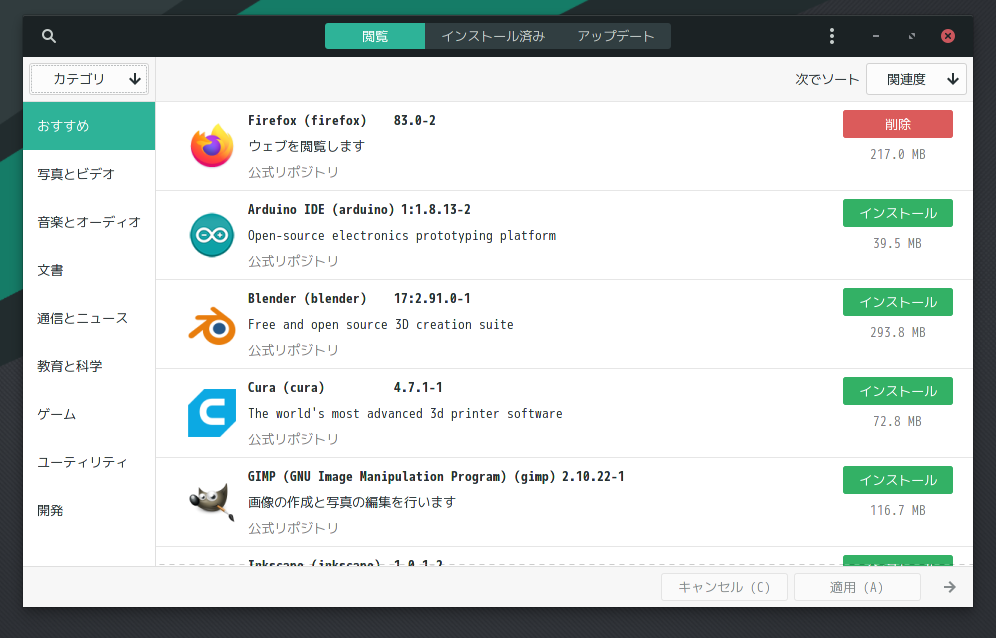This screenshot has height=638, width=996.
Task: Click the GIMP app icon
Action: coord(212,502)
